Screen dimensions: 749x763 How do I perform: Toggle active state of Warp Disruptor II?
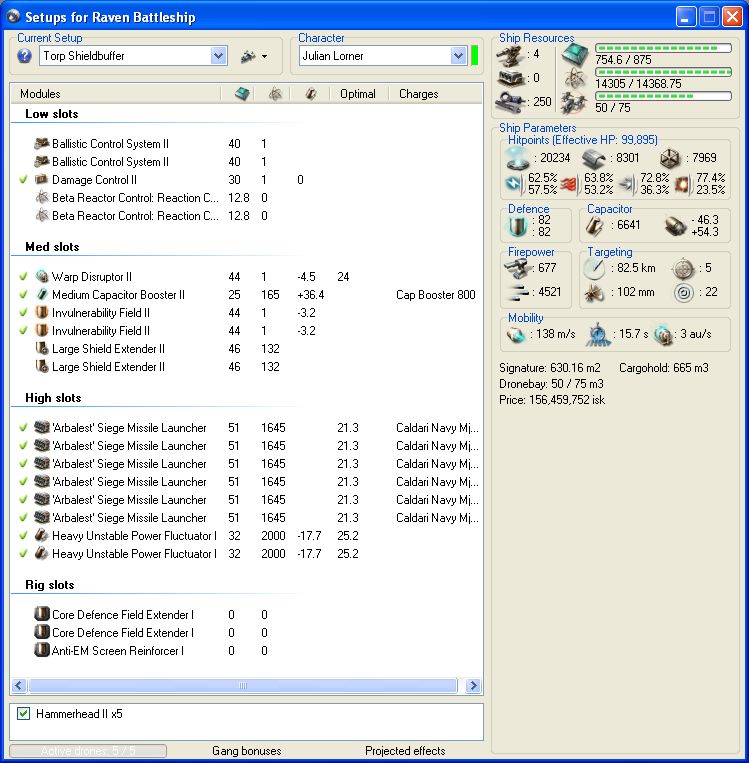23,276
